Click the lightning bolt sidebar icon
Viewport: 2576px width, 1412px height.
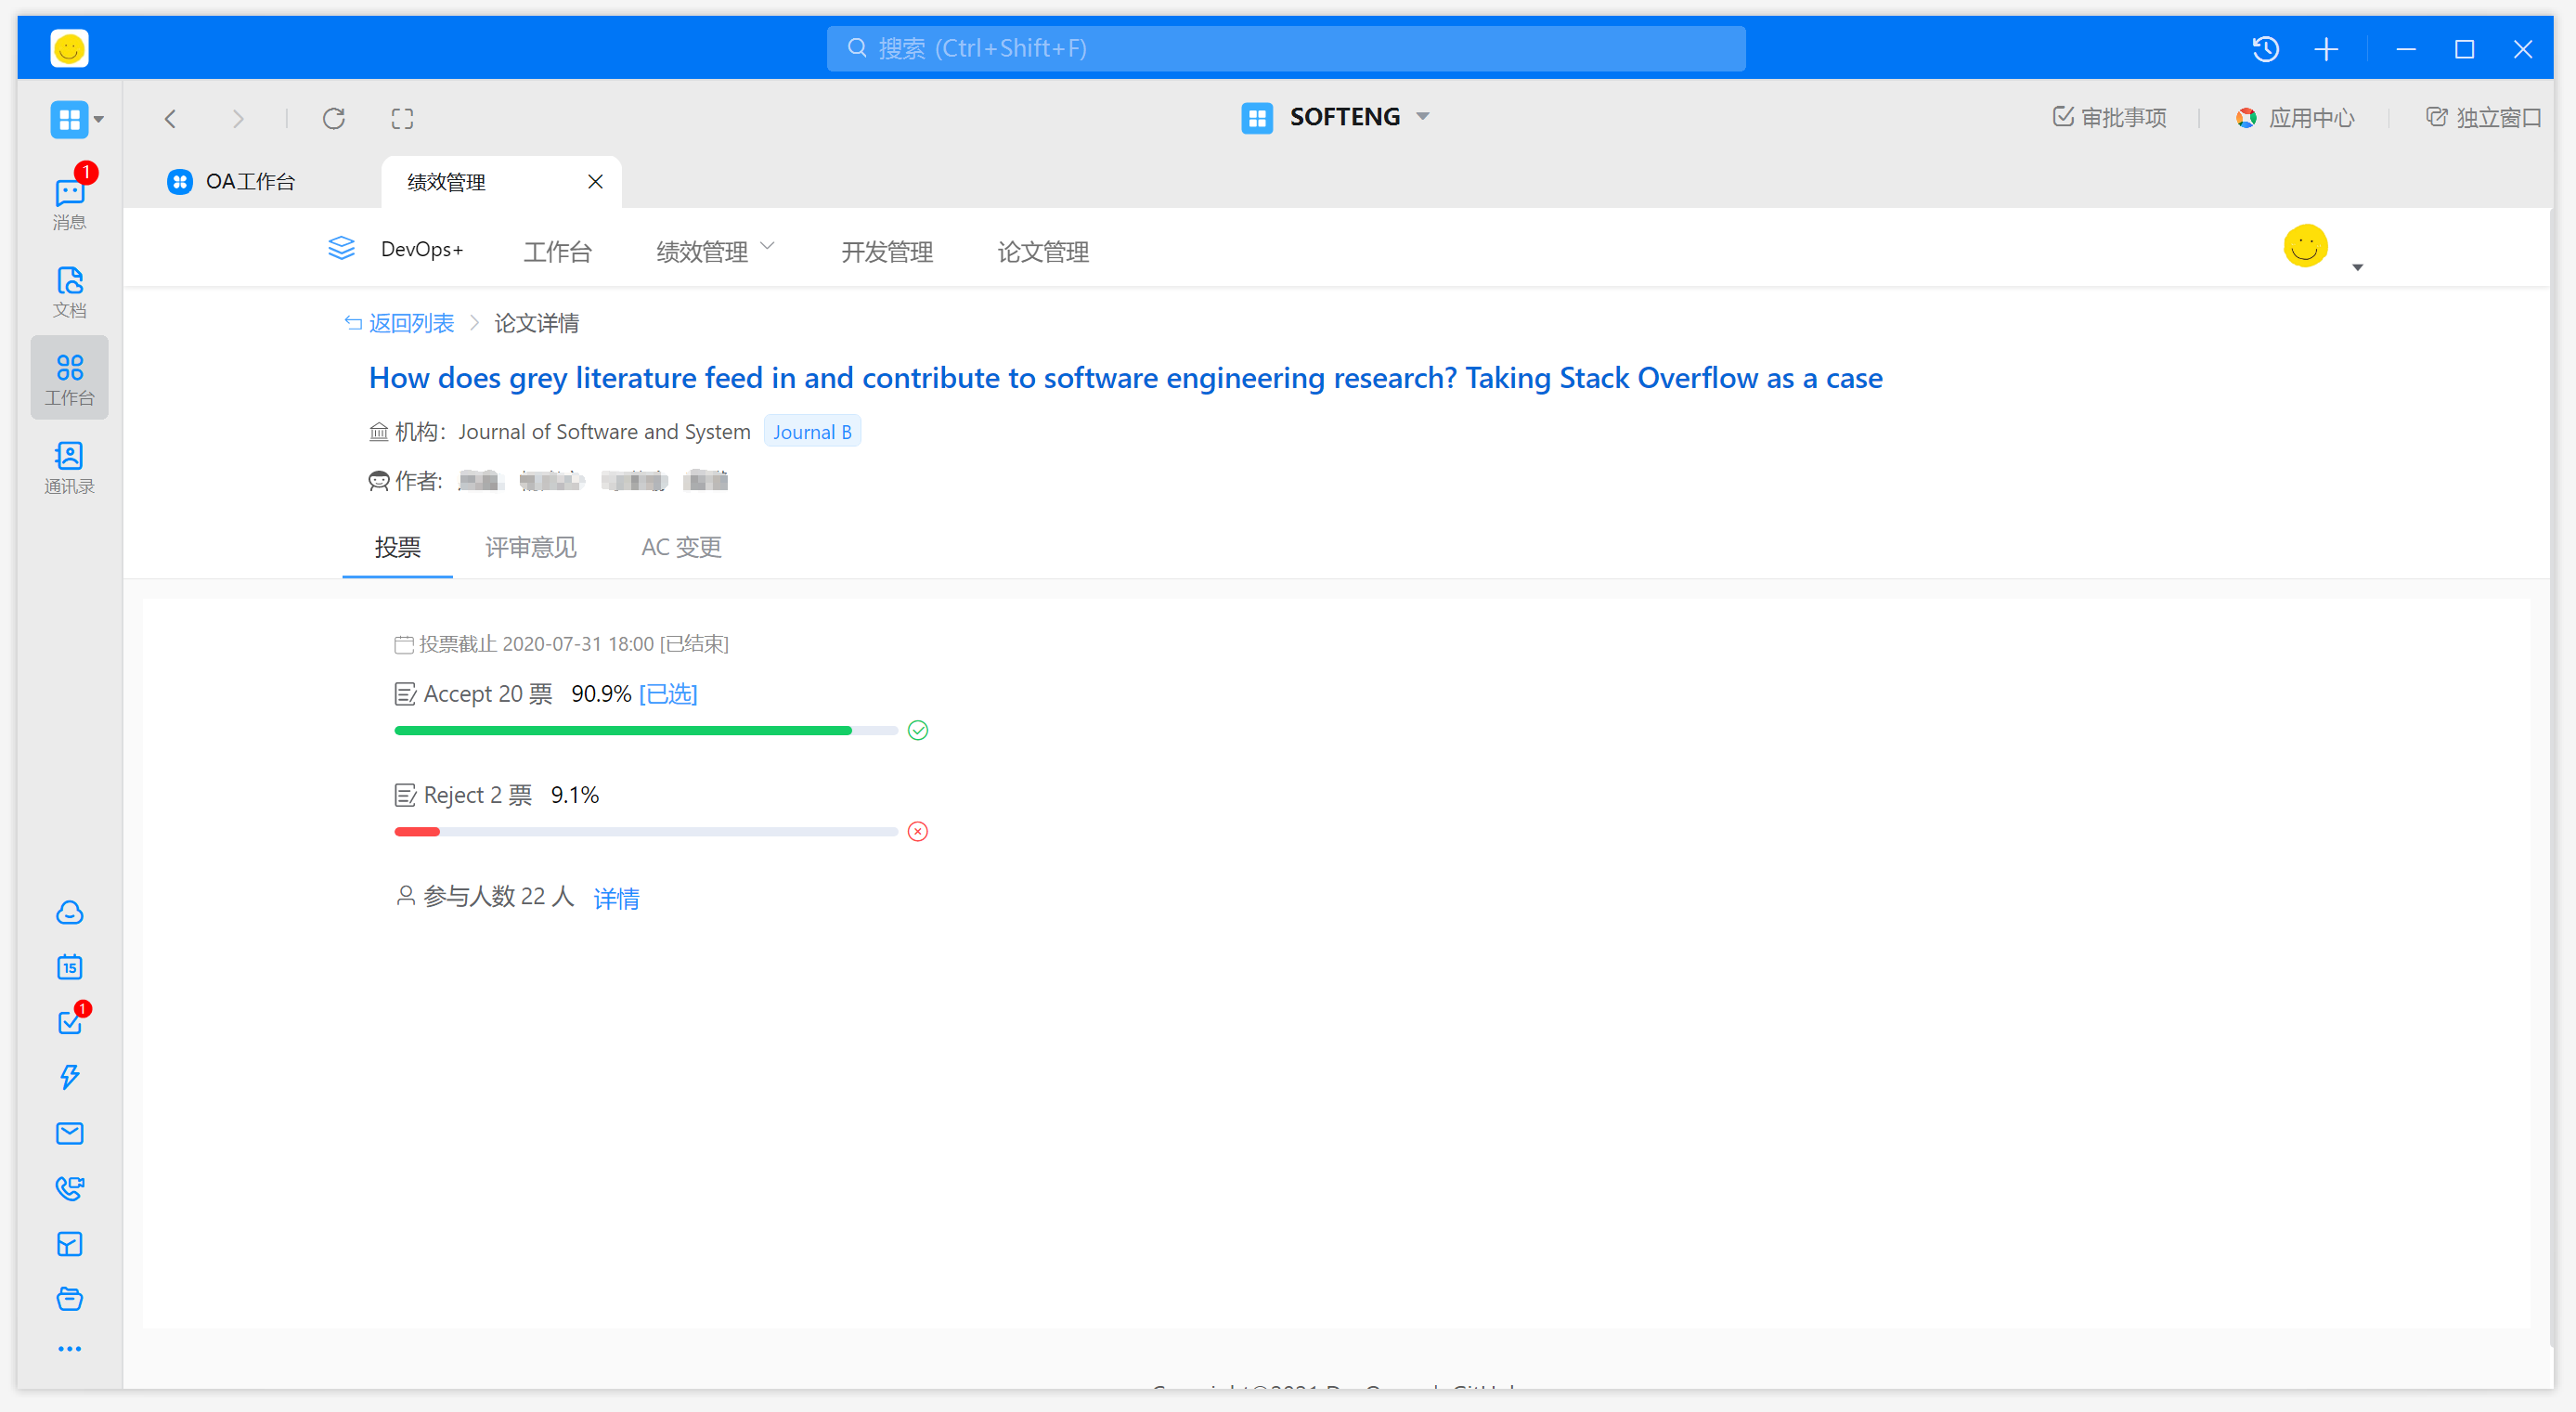point(69,1077)
